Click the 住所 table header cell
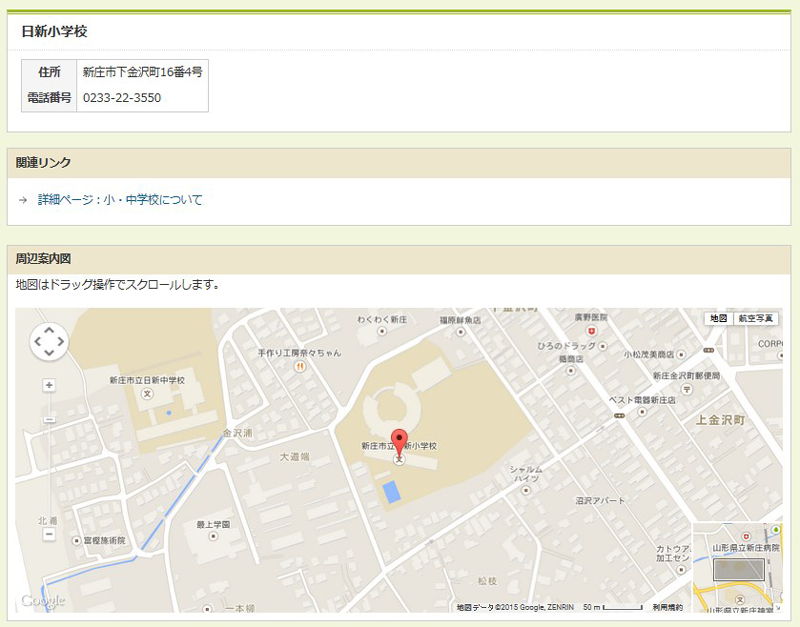Image resolution: width=800 pixels, height=627 pixels. [49, 72]
